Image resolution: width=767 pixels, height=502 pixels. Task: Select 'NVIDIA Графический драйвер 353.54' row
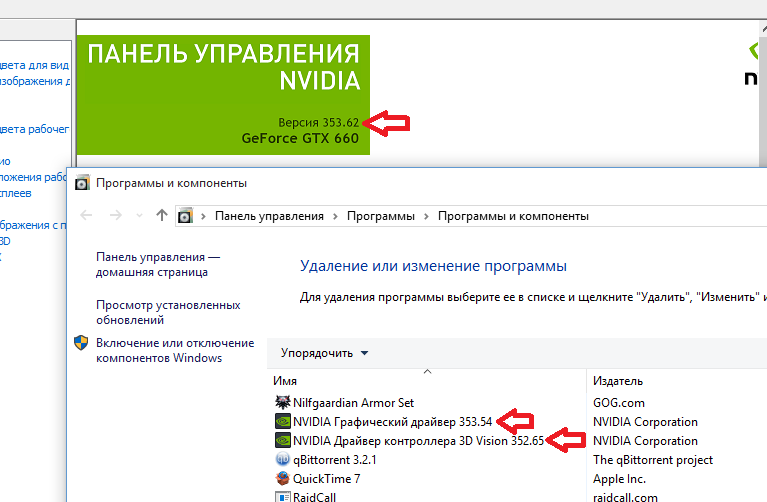(x=384, y=422)
